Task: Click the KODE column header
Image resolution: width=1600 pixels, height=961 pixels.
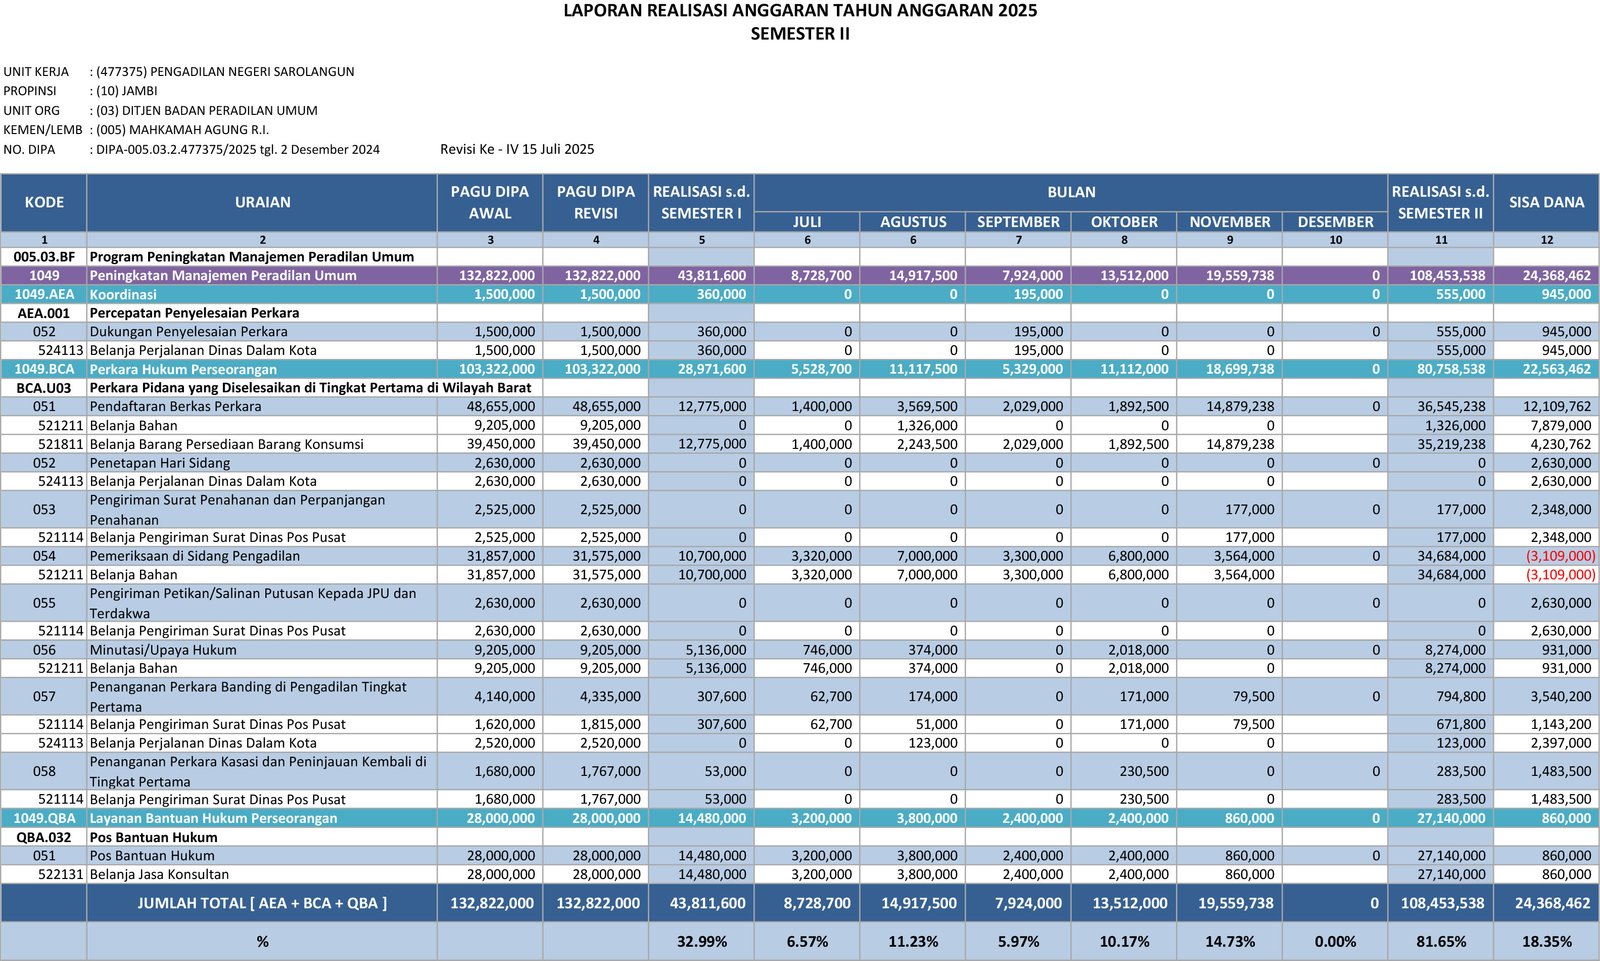Action: [44, 203]
